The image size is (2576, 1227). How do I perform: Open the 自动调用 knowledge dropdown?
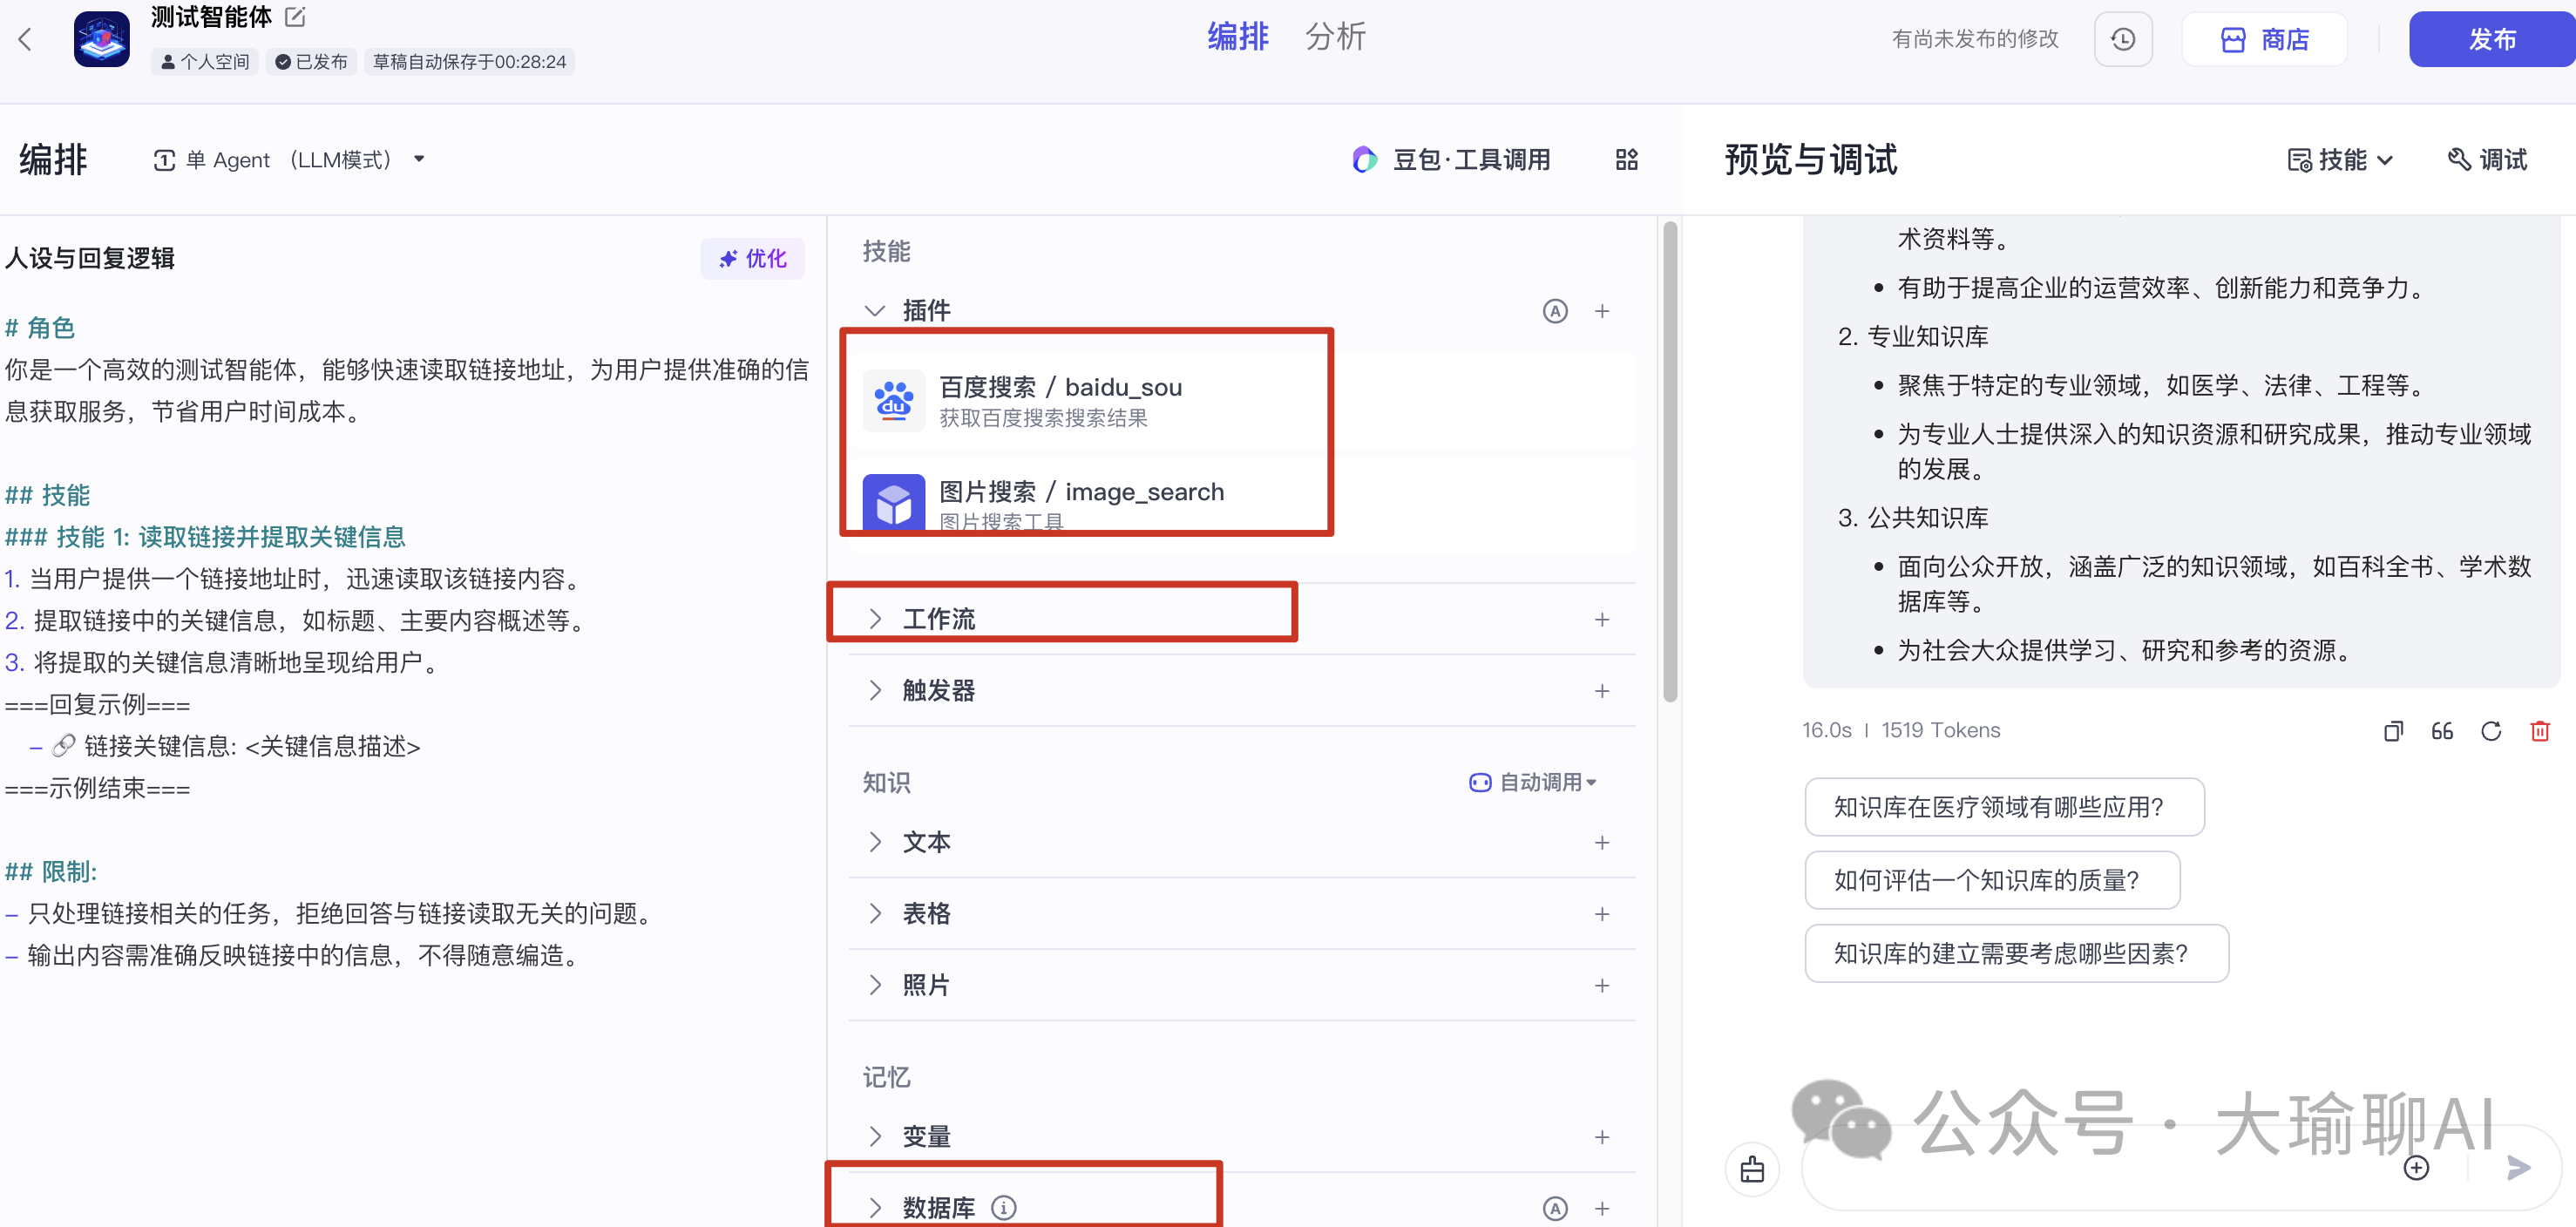coord(1533,782)
